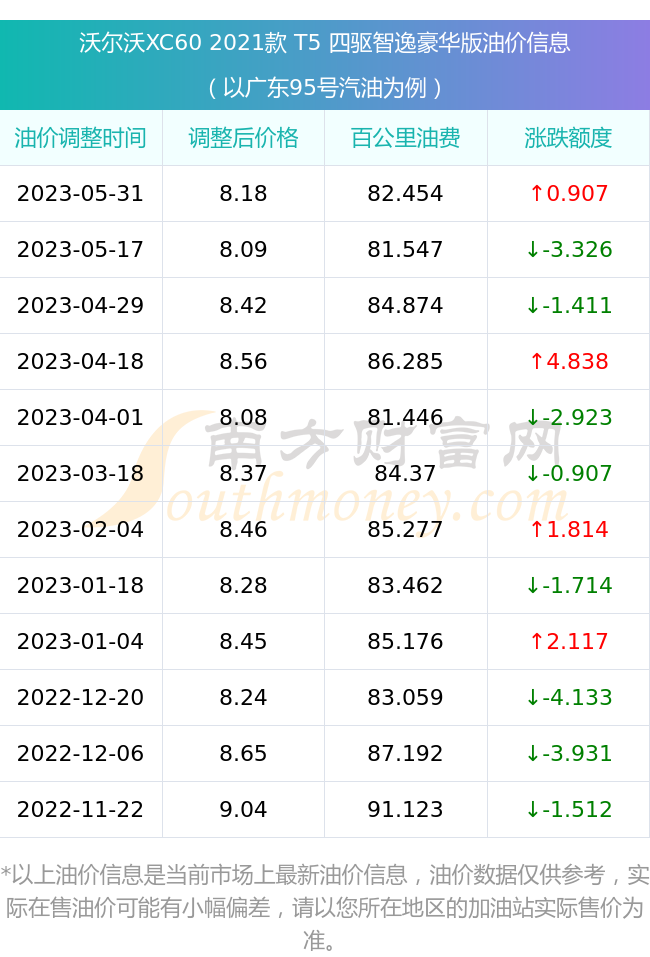Click the green down arrow -1.512 value
The width and height of the screenshot is (650, 957).
point(568,809)
